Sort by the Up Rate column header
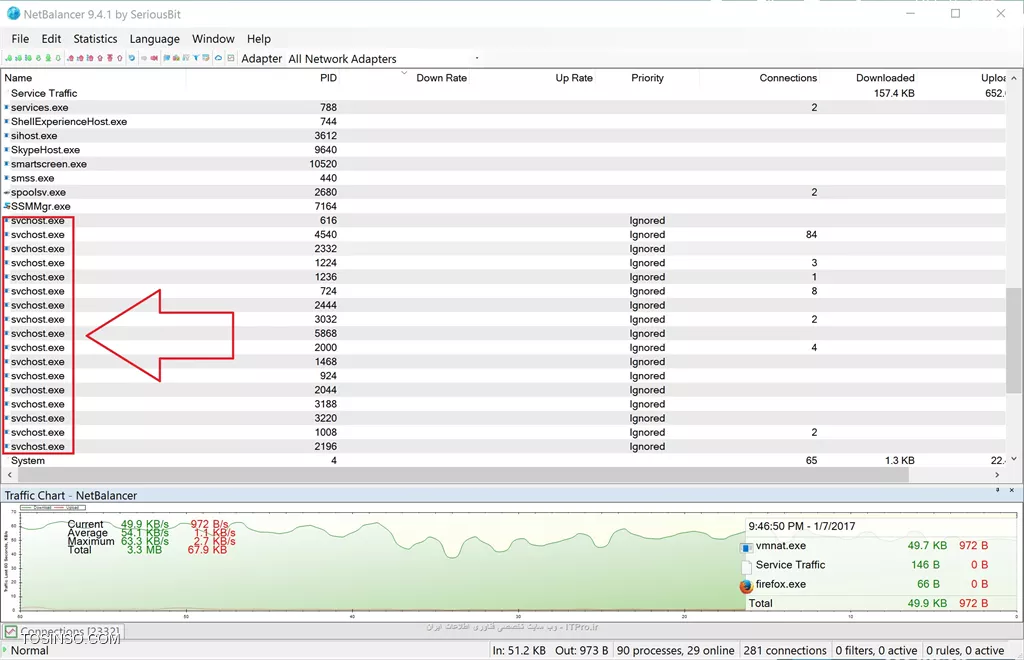The image size is (1024, 660). coord(574,78)
